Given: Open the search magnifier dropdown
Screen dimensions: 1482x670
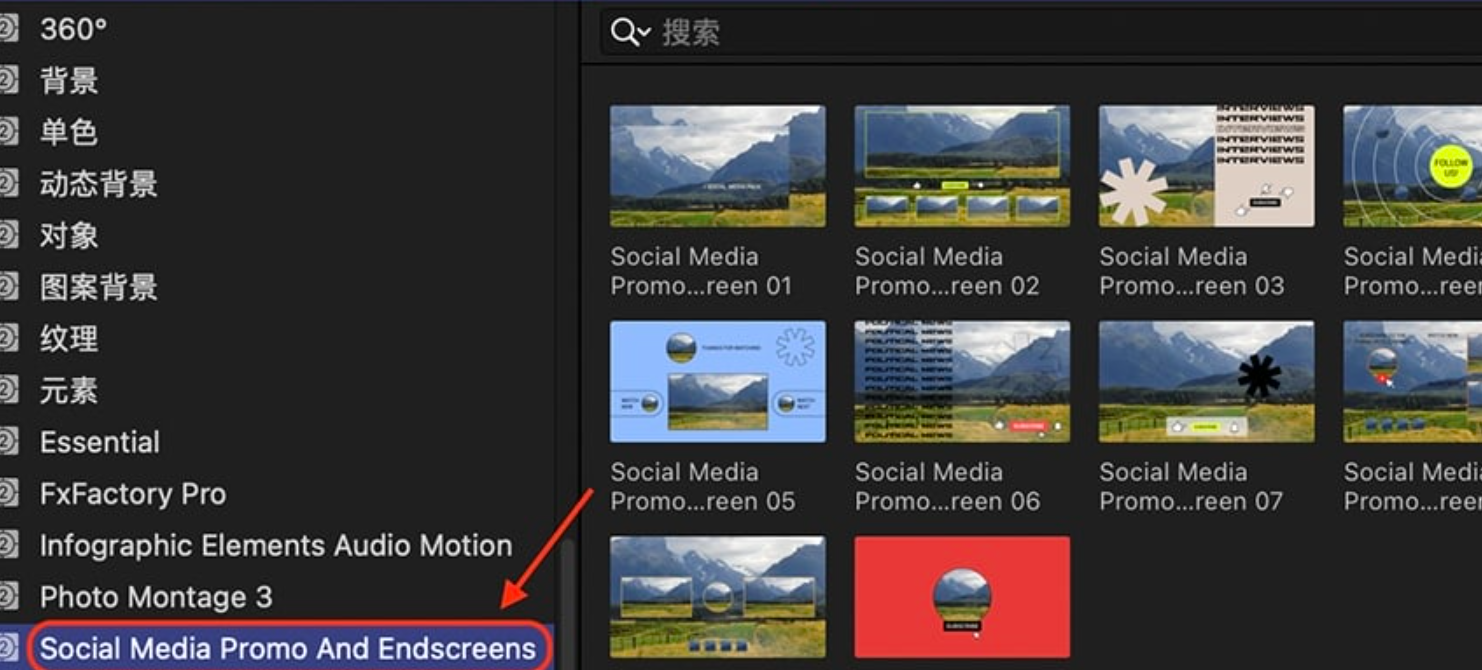Looking at the screenshot, I should click(x=631, y=32).
